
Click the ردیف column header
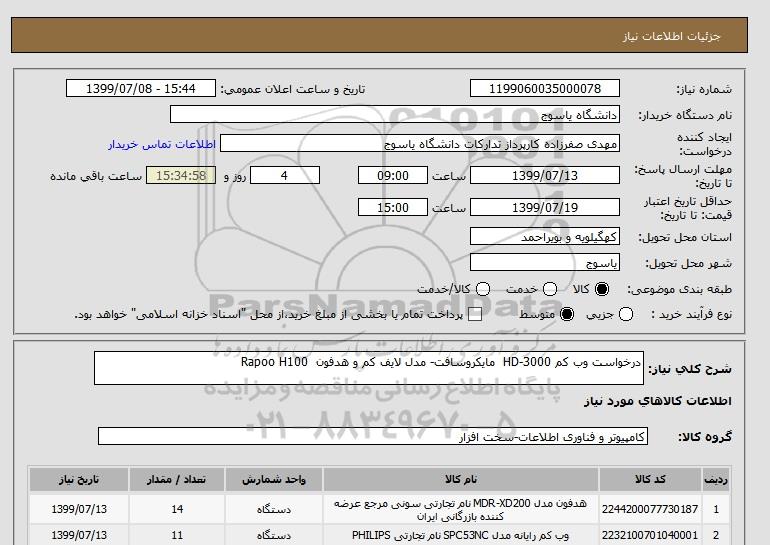pyautogui.click(x=715, y=480)
